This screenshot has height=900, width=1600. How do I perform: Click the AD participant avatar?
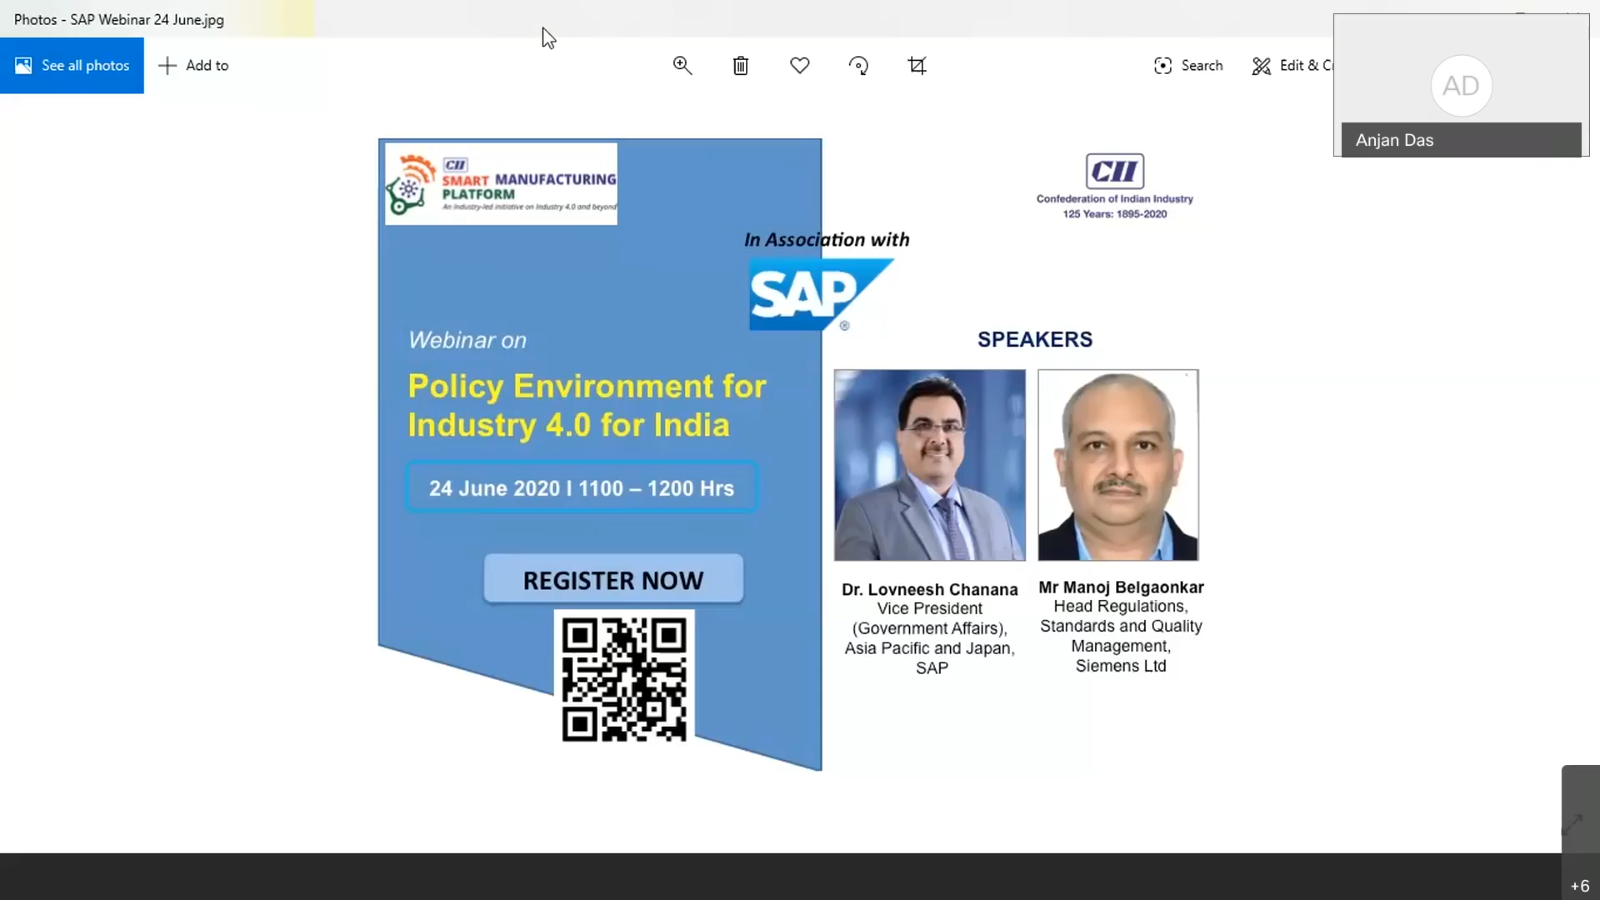point(1461,86)
